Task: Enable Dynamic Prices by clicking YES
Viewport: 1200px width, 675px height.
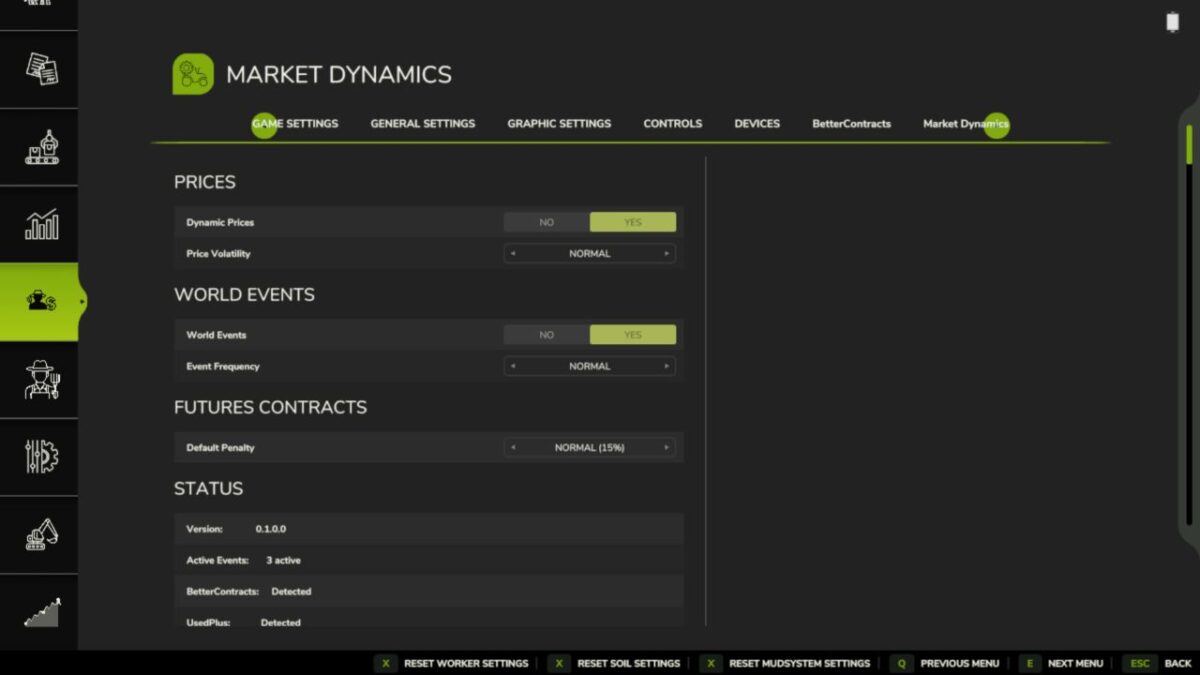Action: (633, 221)
